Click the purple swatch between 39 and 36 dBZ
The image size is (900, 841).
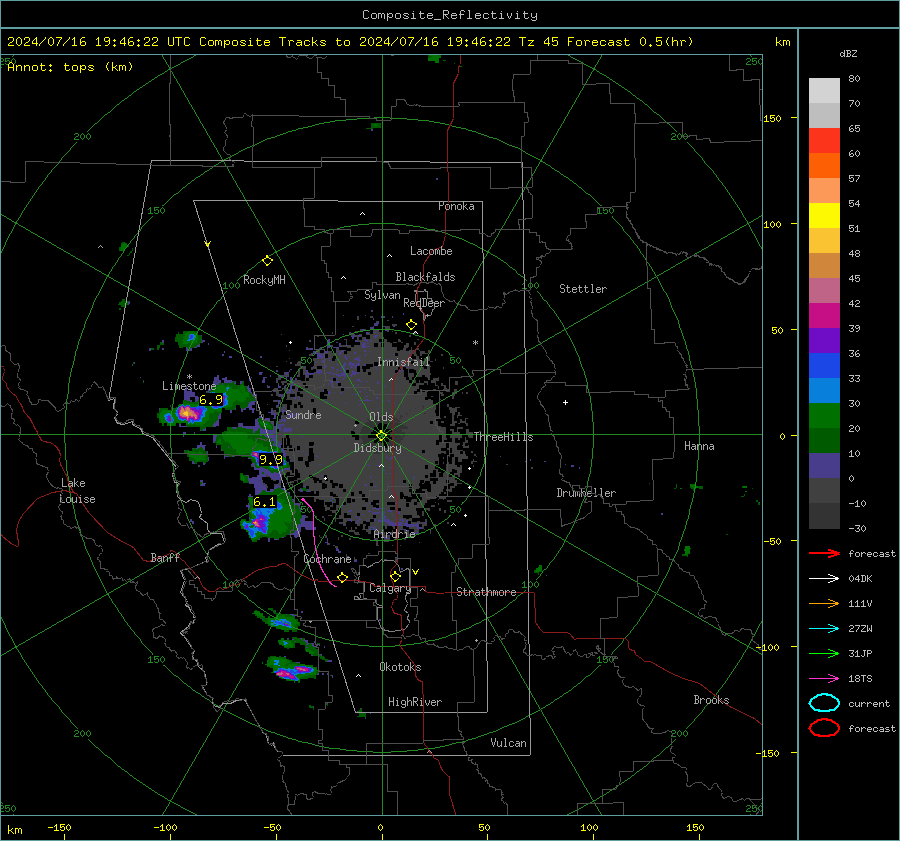pos(824,341)
